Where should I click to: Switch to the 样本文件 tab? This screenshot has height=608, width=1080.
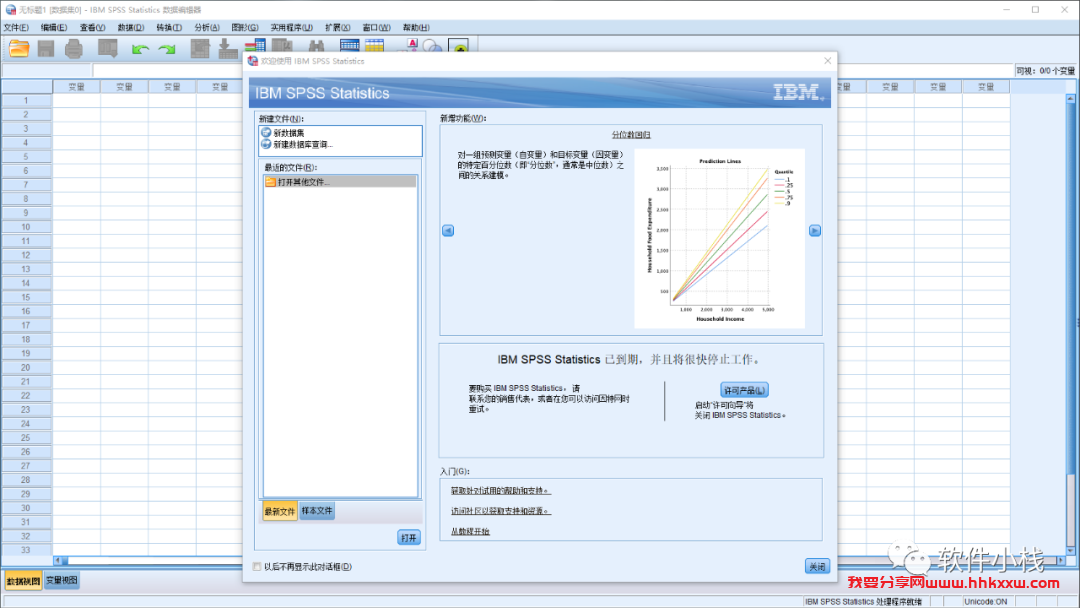click(317, 511)
